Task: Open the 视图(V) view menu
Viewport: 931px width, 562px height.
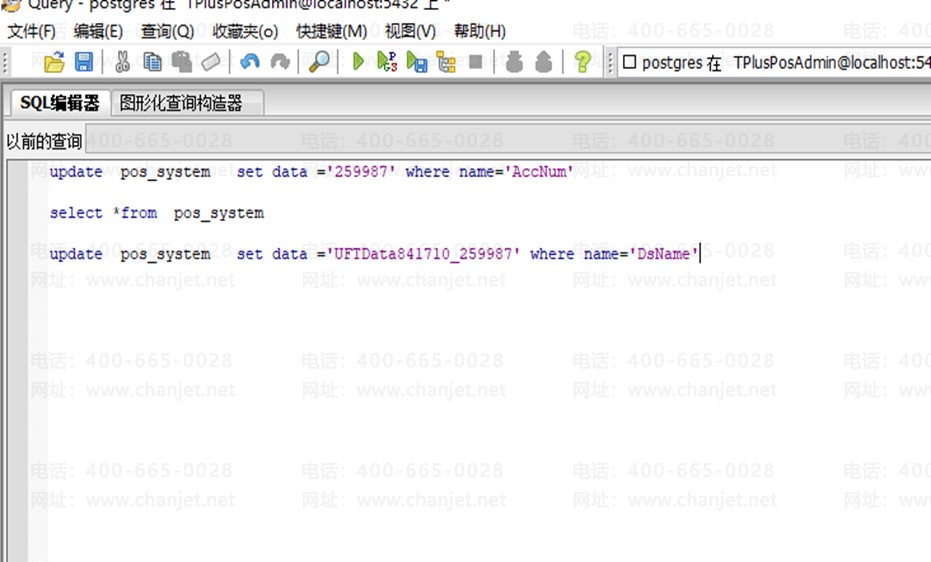Action: (410, 31)
